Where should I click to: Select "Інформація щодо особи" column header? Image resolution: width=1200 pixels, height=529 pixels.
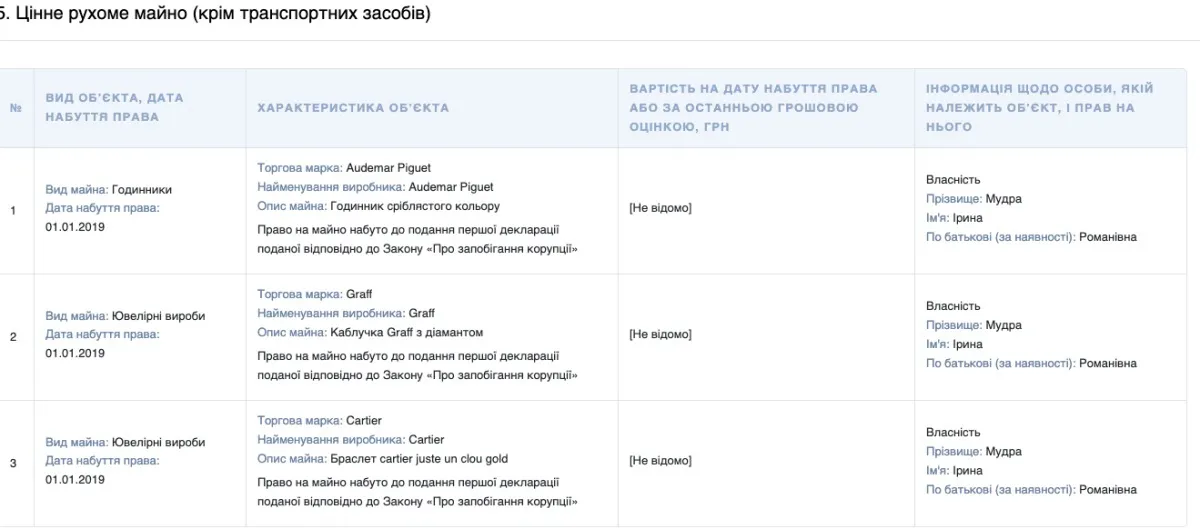click(x=1040, y=108)
